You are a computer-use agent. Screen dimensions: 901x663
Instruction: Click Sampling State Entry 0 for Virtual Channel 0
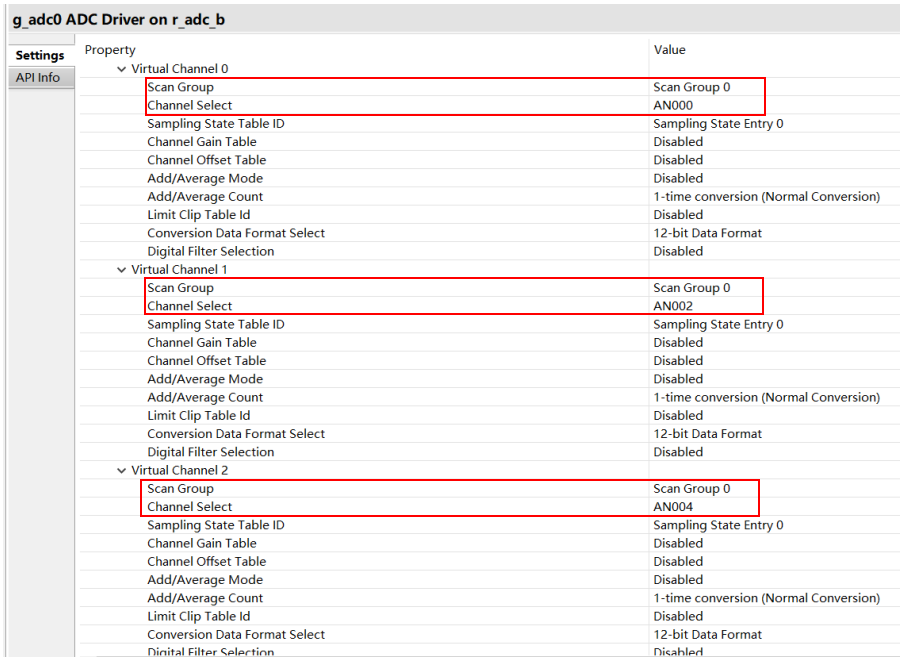718,124
